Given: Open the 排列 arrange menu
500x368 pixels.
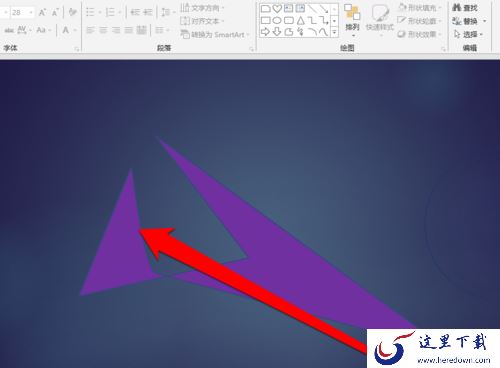Looking at the screenshot, I should click(x=352, y=19).
